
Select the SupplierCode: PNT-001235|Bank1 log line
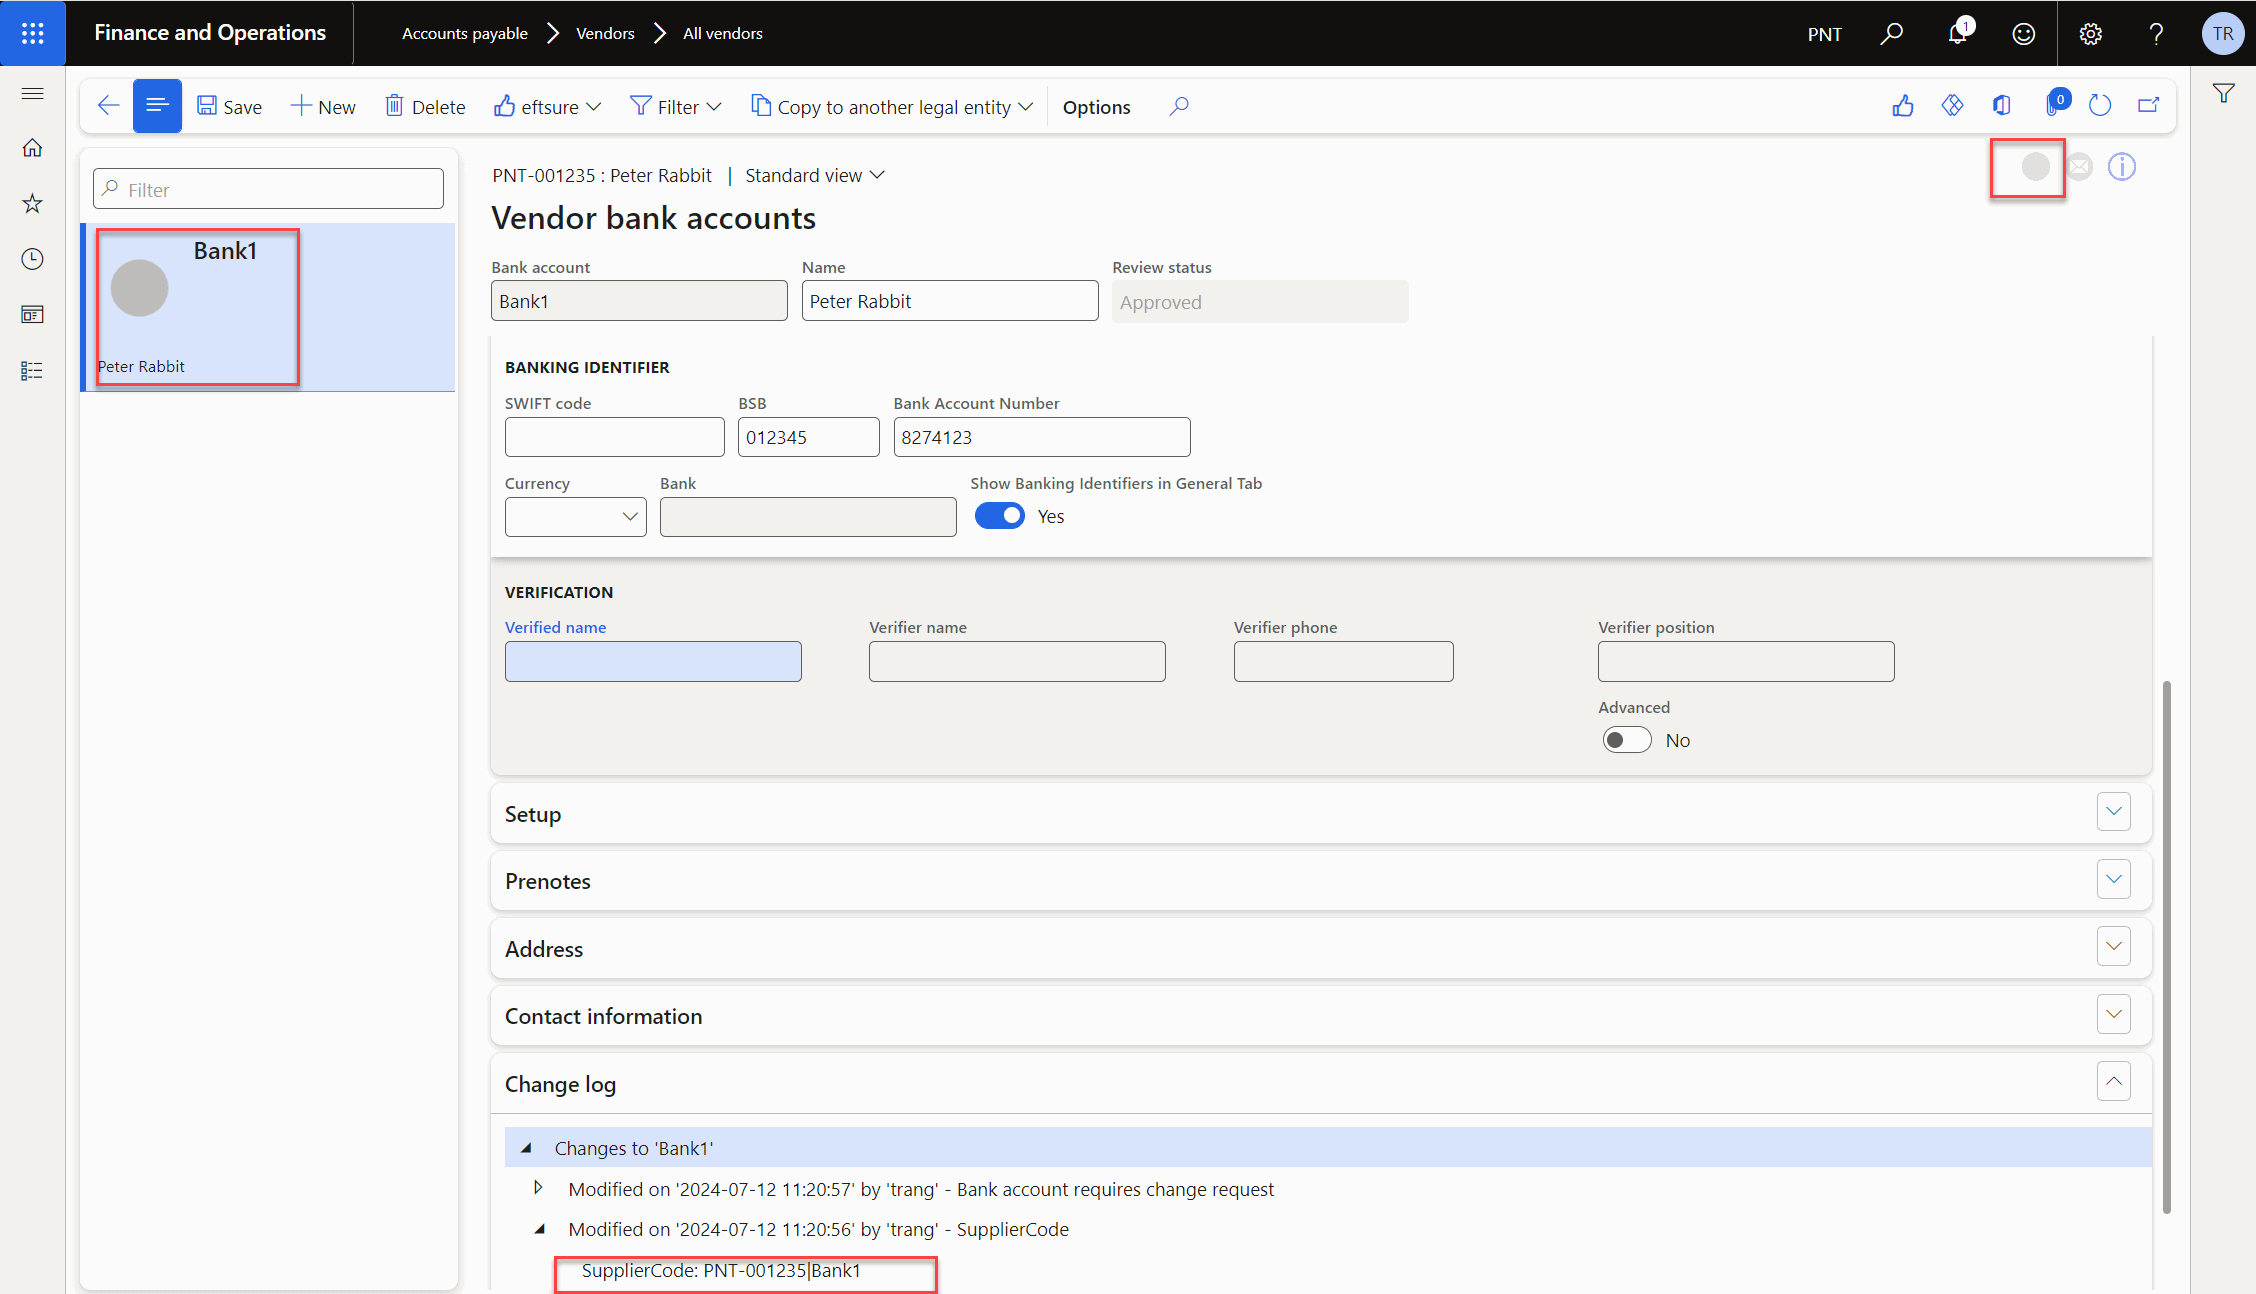[721, 1270]
